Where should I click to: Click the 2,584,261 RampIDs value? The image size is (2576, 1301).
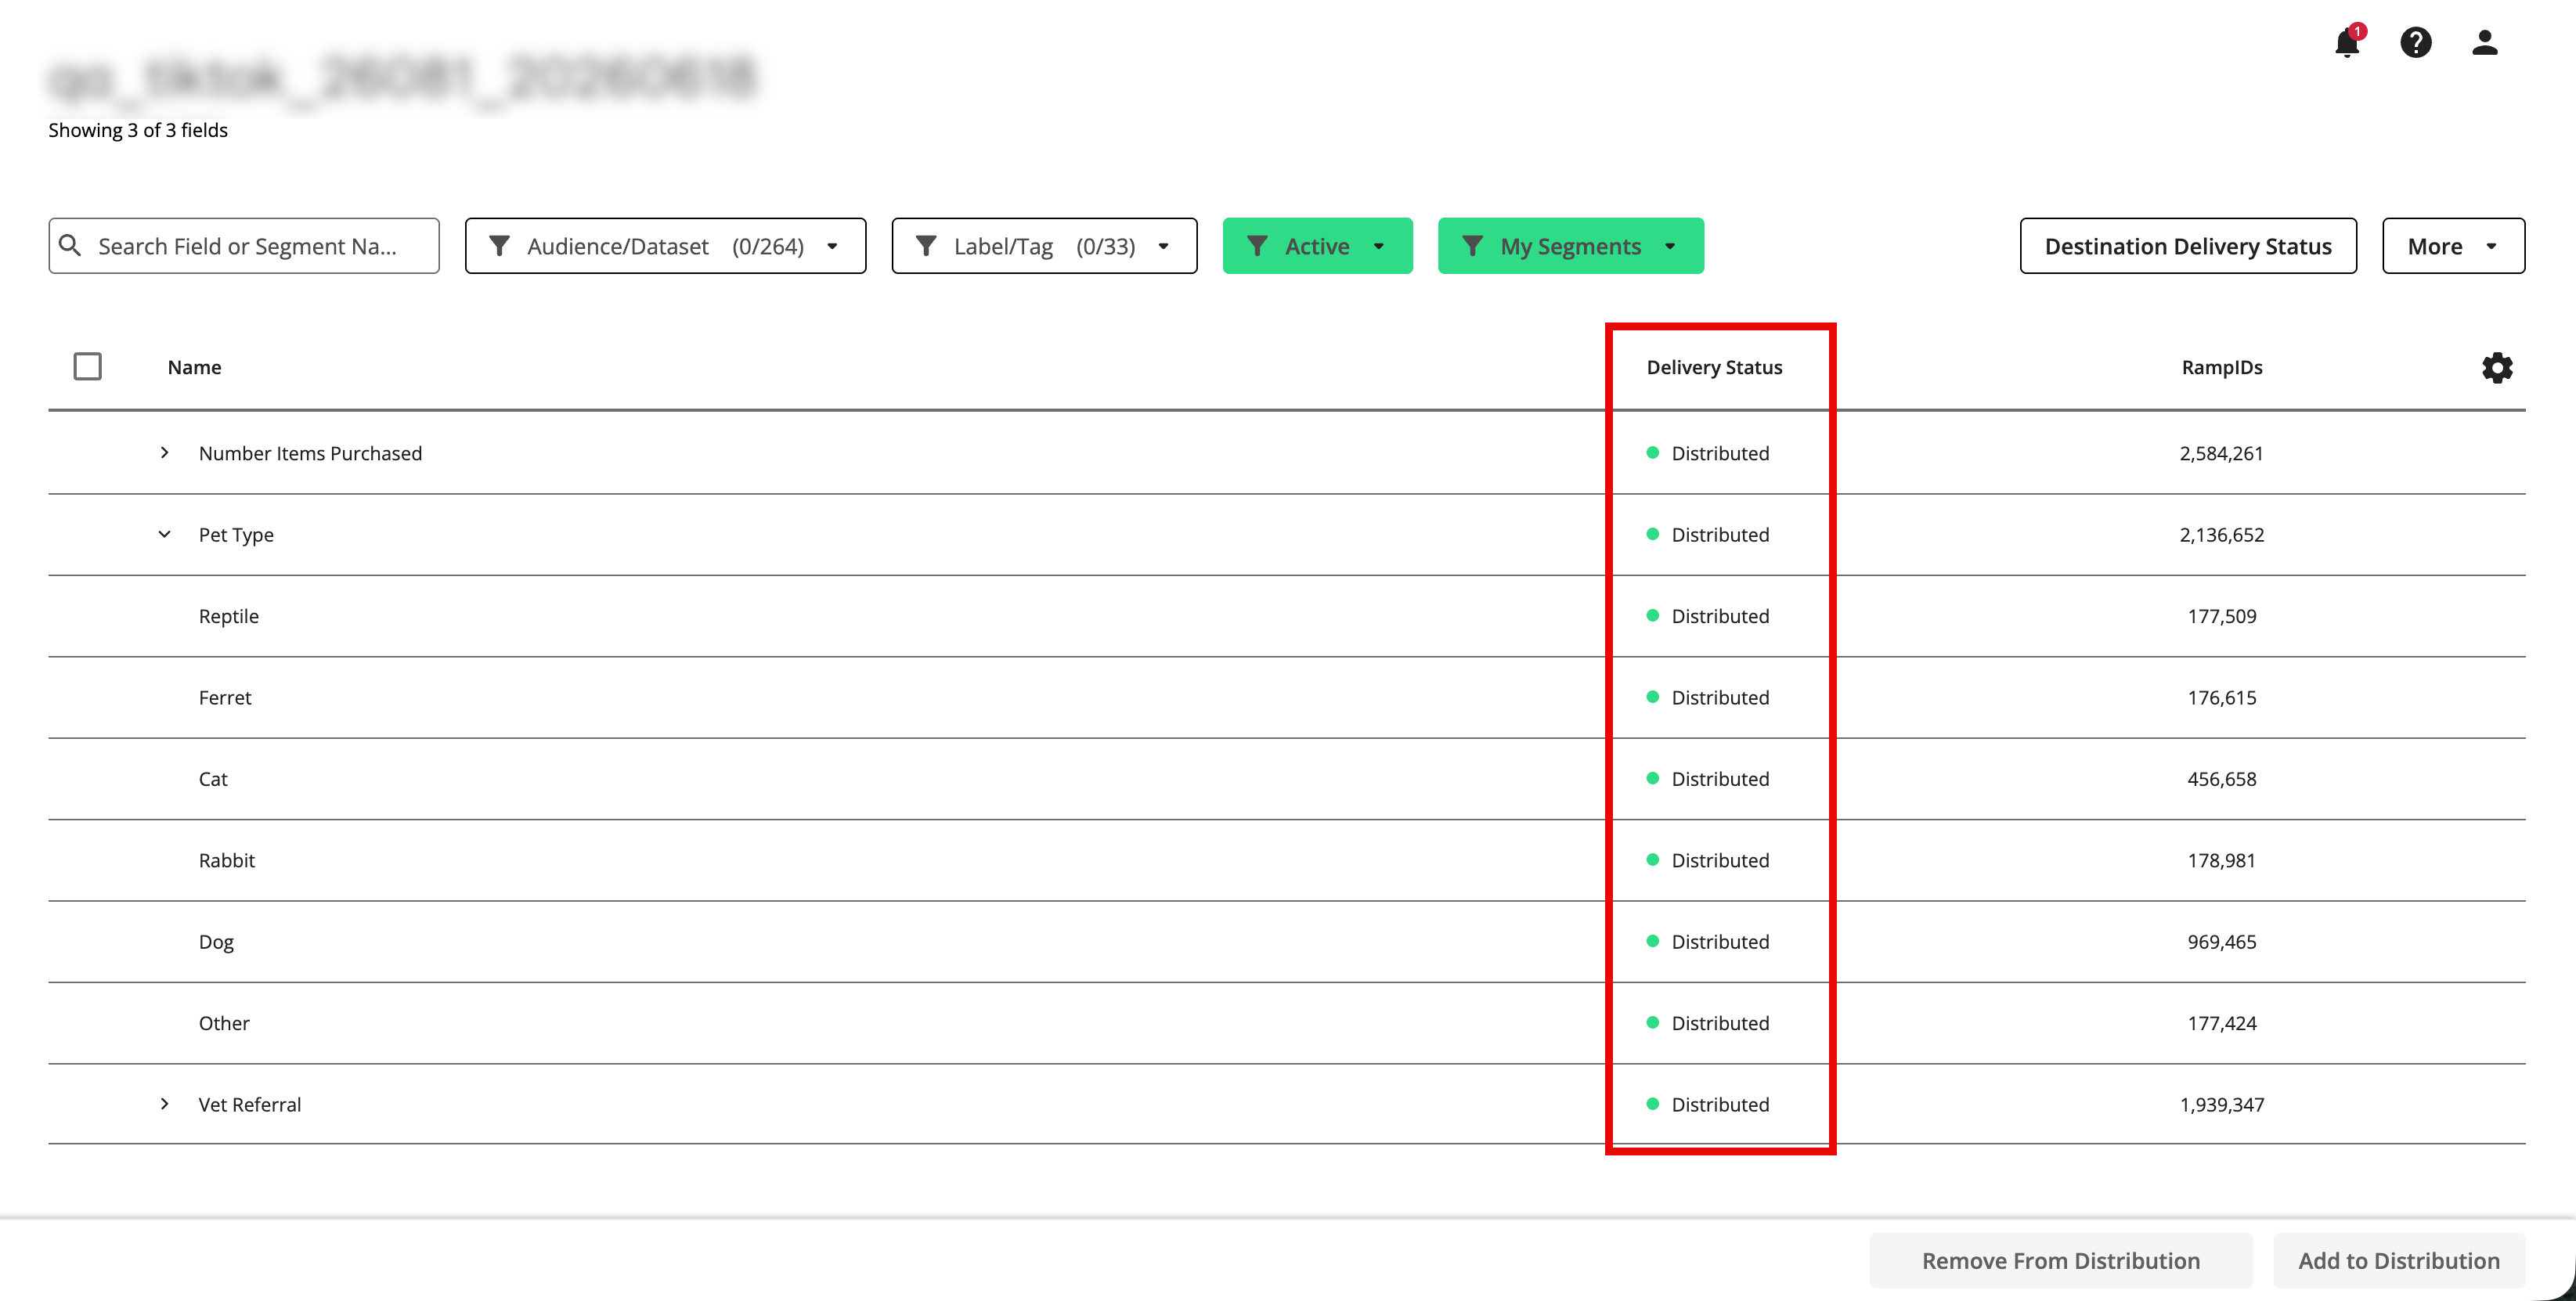[2221, 453]
